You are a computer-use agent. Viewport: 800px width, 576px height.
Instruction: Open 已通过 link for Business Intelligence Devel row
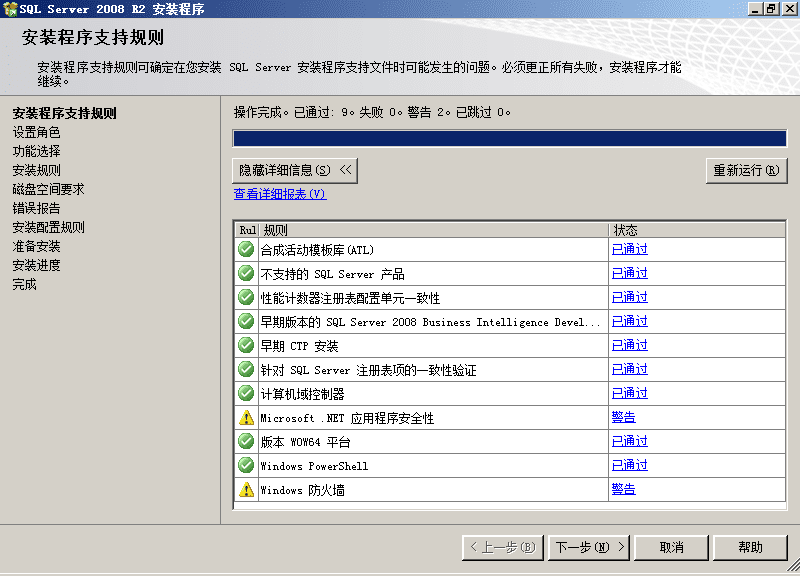630,321
